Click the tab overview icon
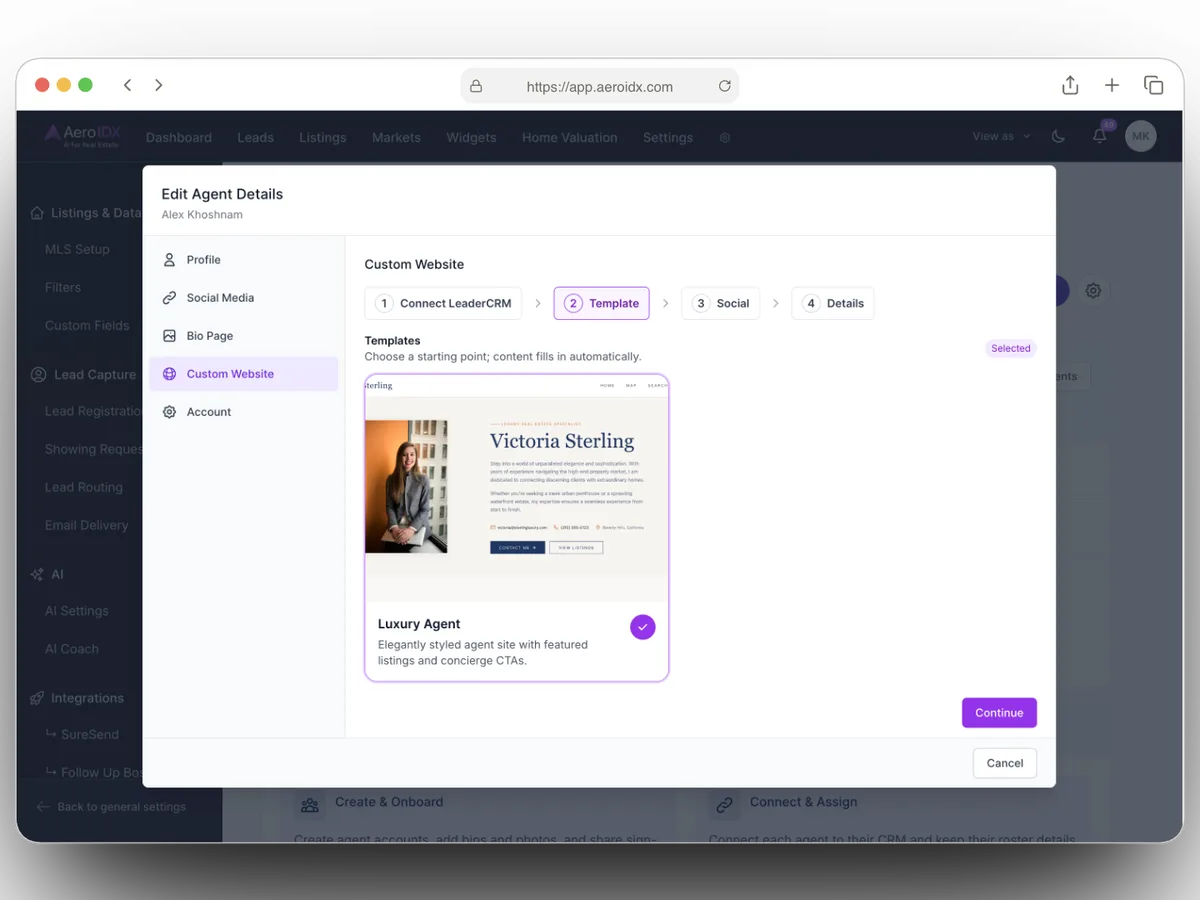The image size is (1200, 900). coord(1154,86)
